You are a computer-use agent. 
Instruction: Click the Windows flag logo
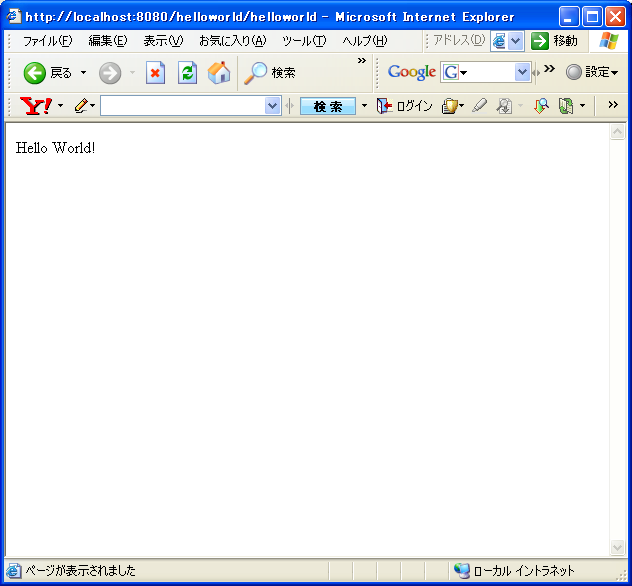point(609,41)
